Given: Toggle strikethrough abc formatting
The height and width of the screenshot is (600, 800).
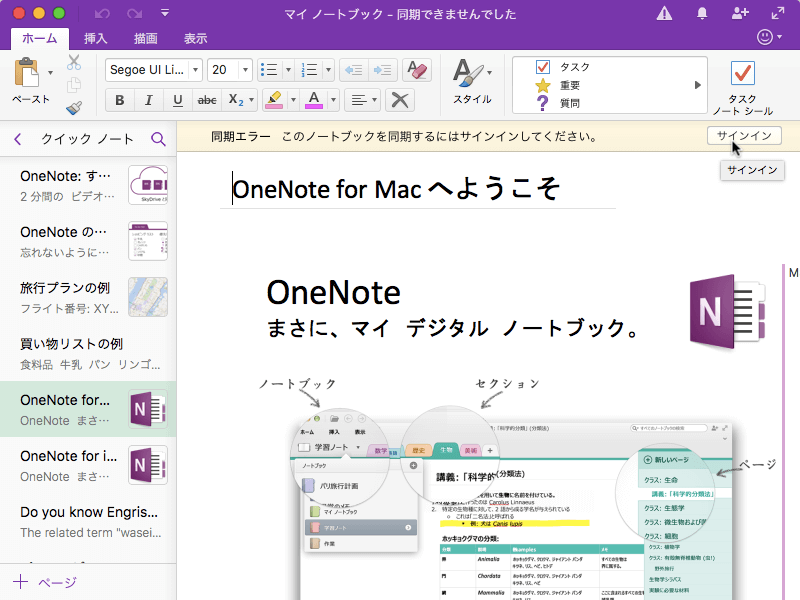Looking at the screenshot, I should pos(207,100).
